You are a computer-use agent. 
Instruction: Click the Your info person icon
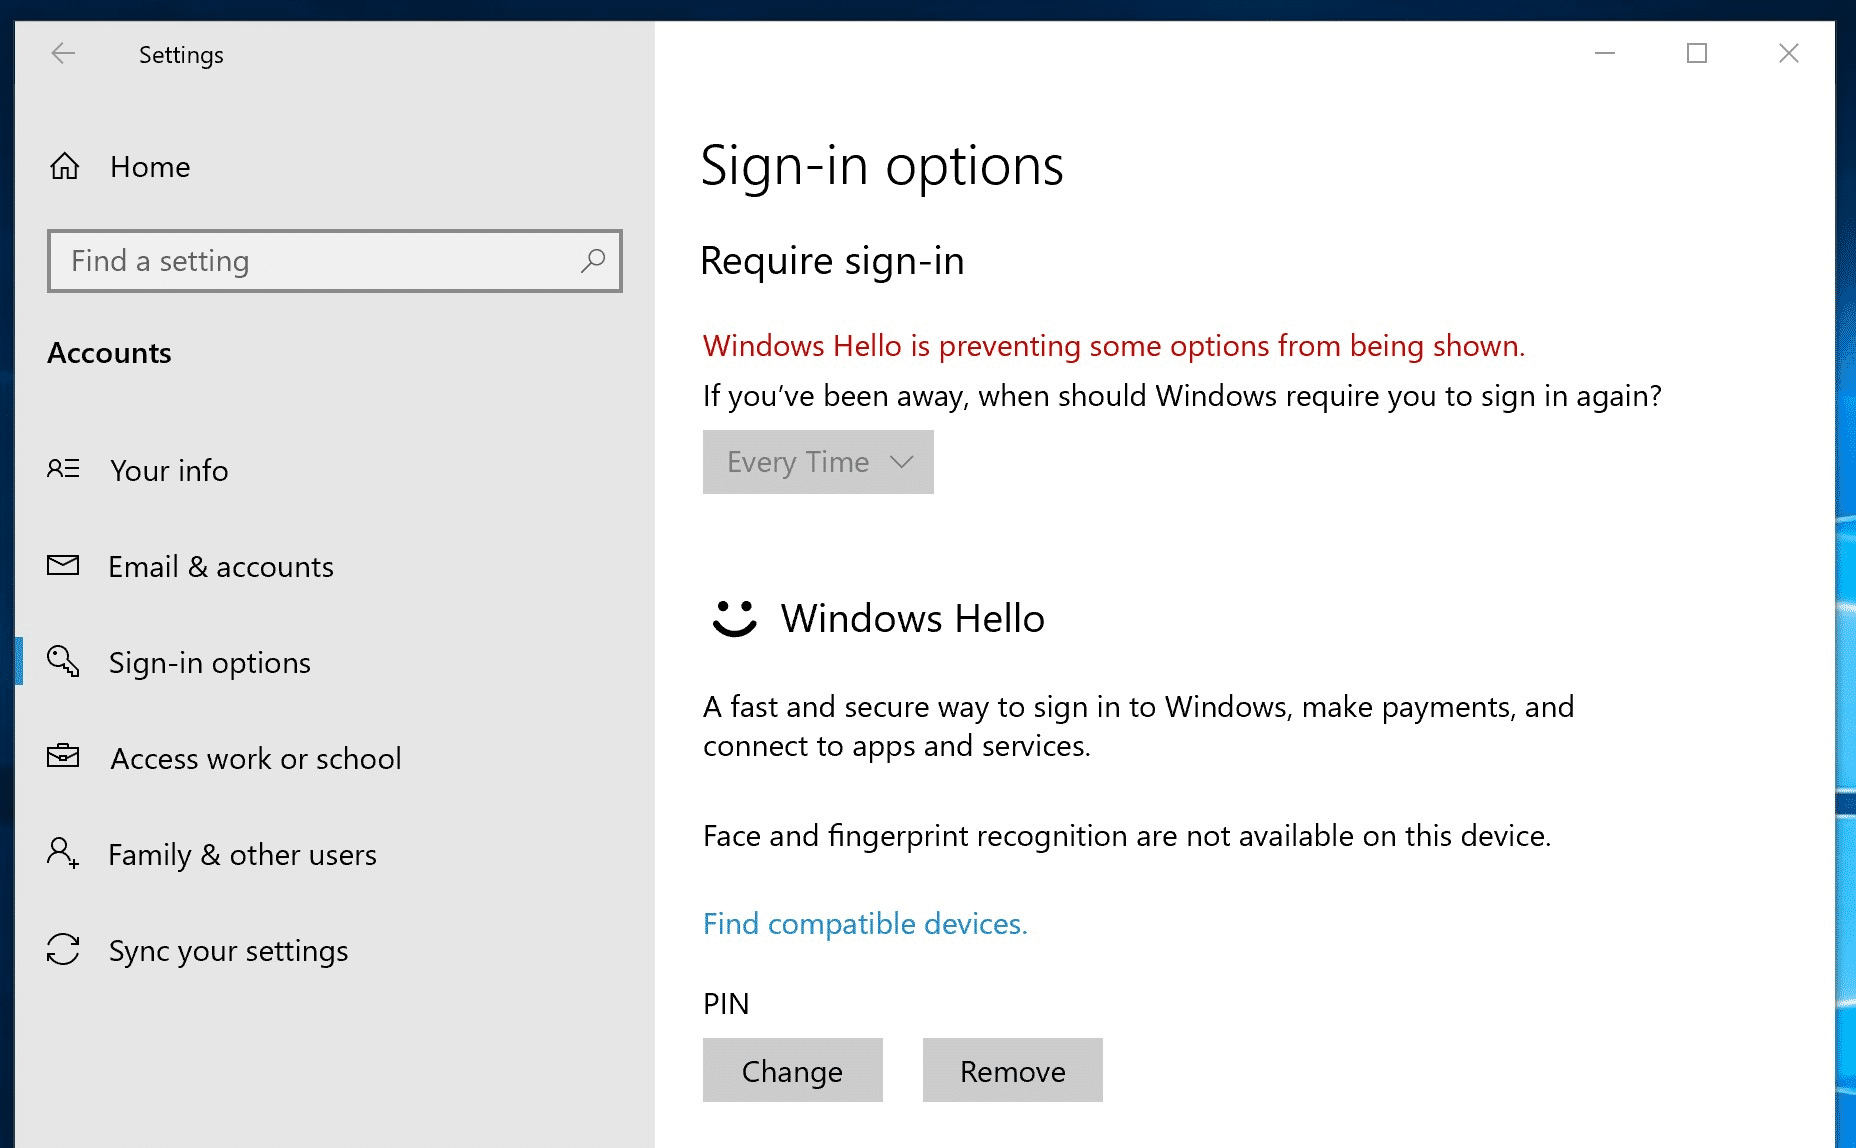pyautogui.click(x=62, y=469)
